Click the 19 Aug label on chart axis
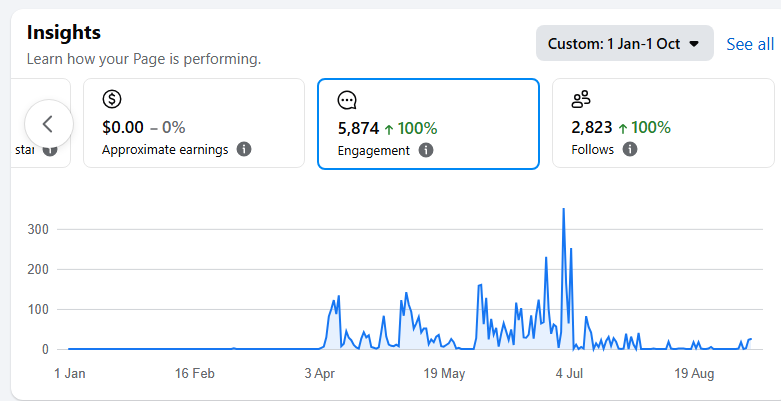781x401 pixels. point(694,374)
